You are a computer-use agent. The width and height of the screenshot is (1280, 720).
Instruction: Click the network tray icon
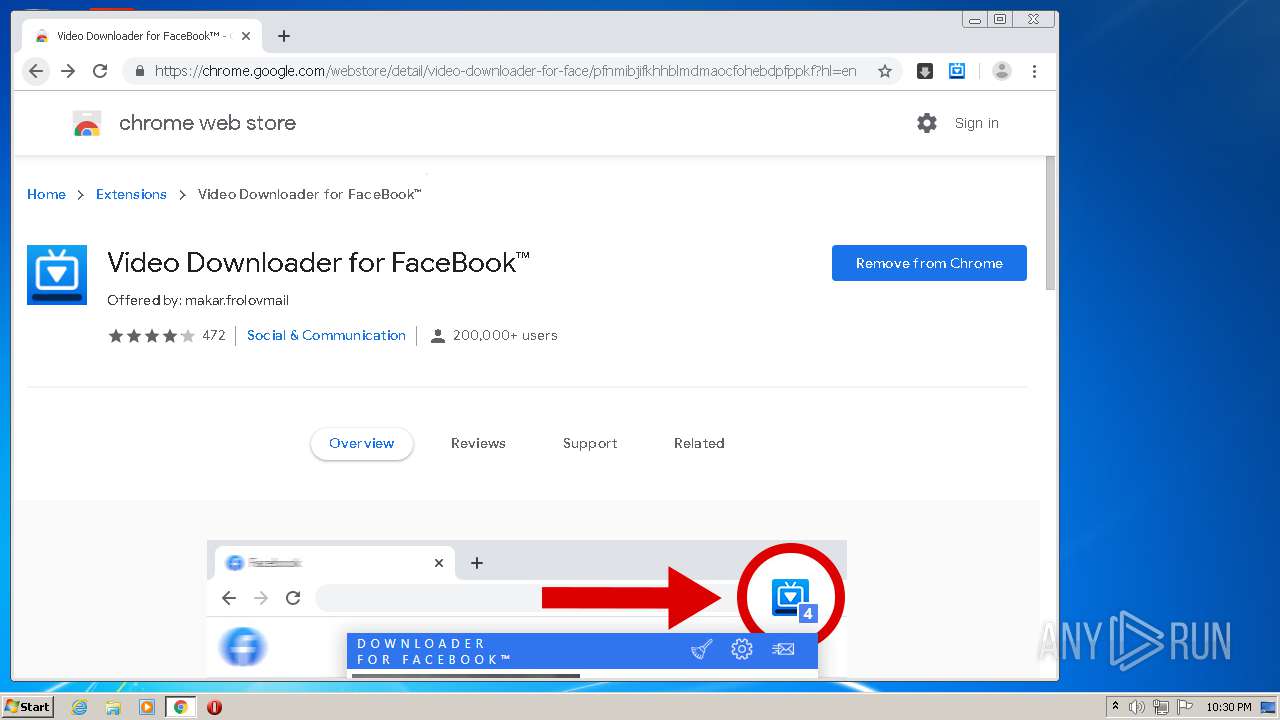(x=1160, y=707)
